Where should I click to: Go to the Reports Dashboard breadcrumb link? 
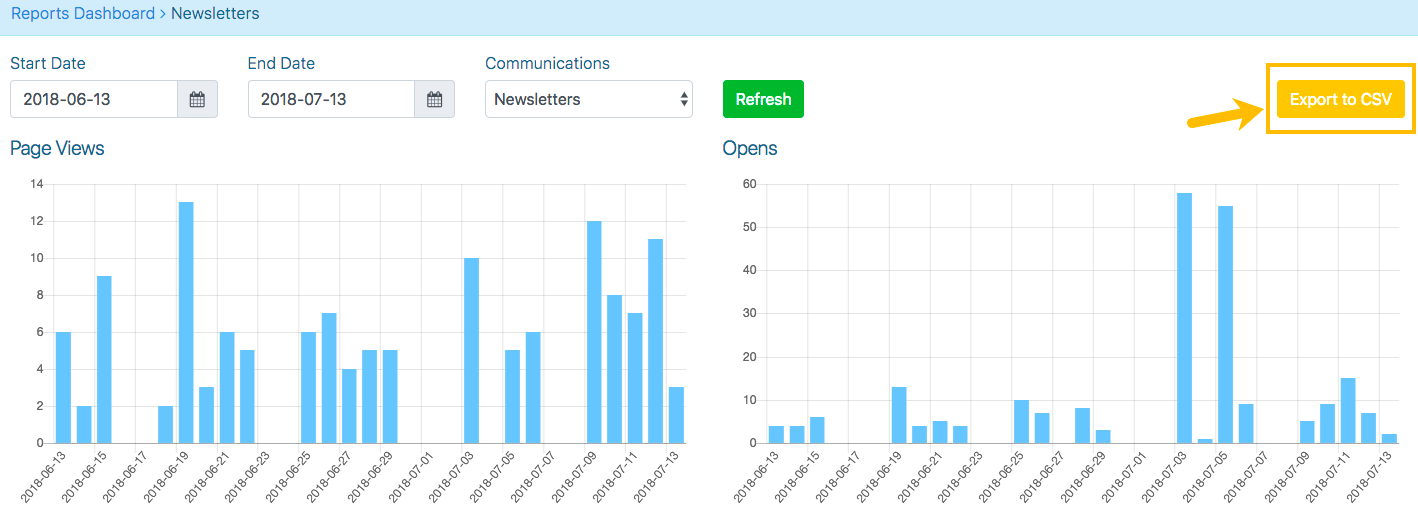pos(83,14)
